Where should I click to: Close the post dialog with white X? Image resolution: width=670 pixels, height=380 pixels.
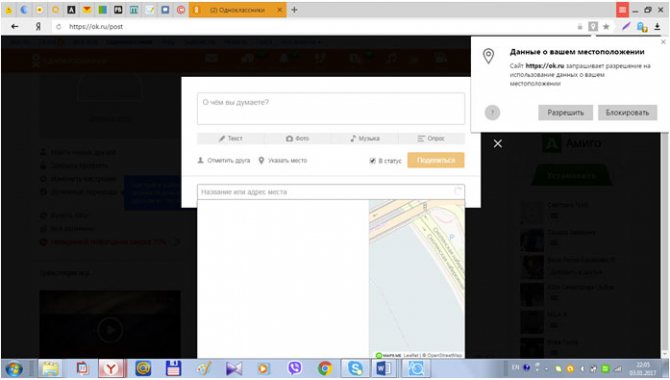point(498,144)
